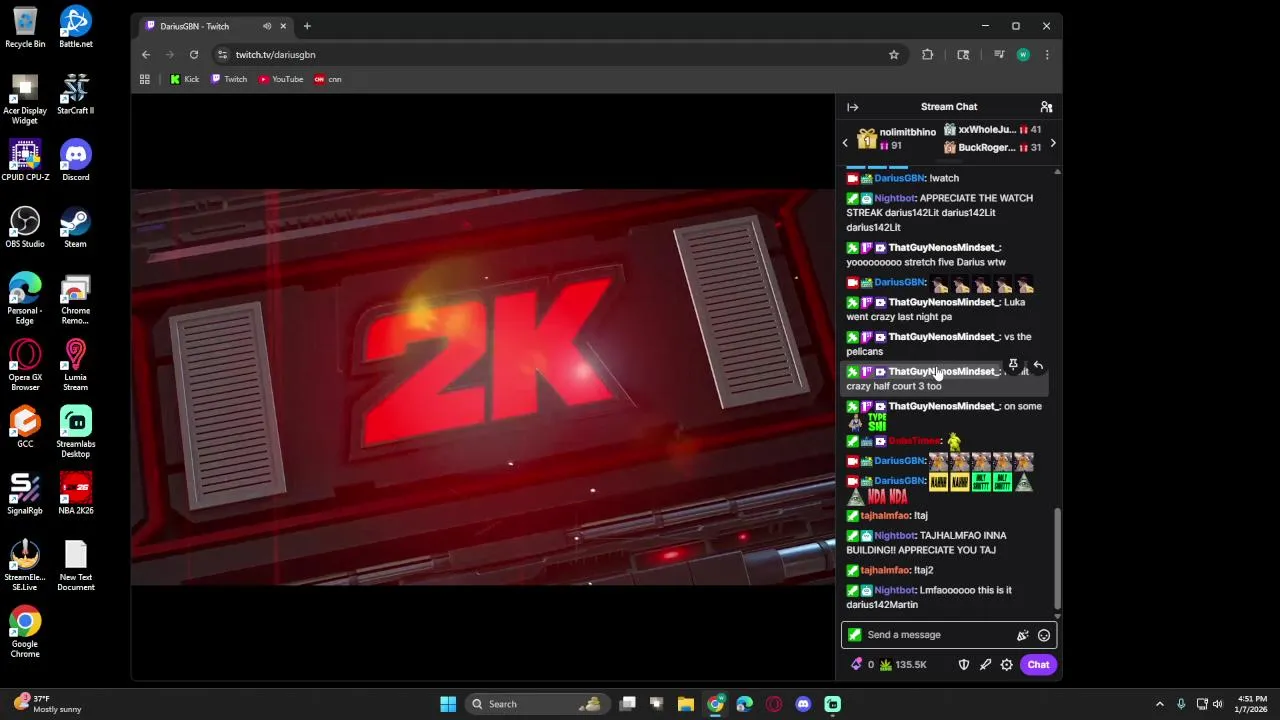Open tajhalmfao username on !taj2 message
This screenshot has width=1280, height=720.
click(x=885, y=570)
